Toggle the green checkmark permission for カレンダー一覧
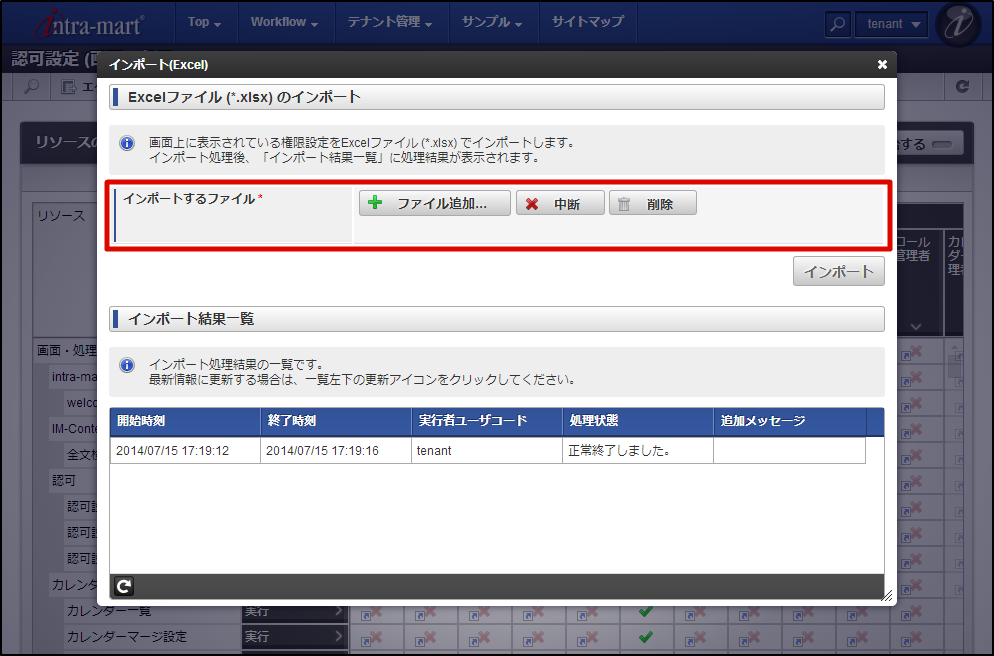 (647, 611)
